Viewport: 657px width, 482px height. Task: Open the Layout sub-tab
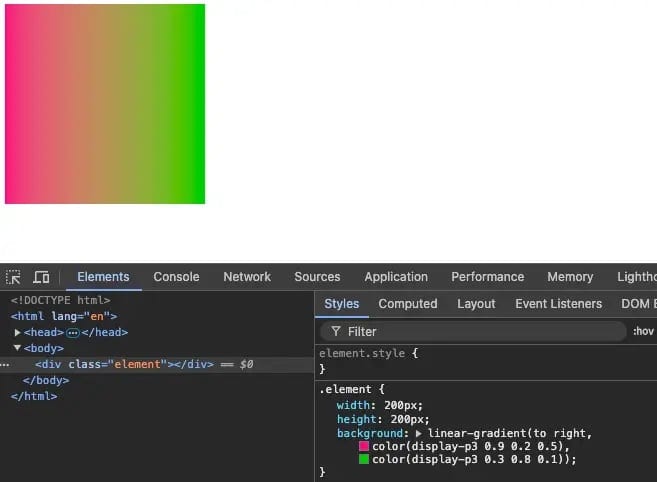pos(476,303)
